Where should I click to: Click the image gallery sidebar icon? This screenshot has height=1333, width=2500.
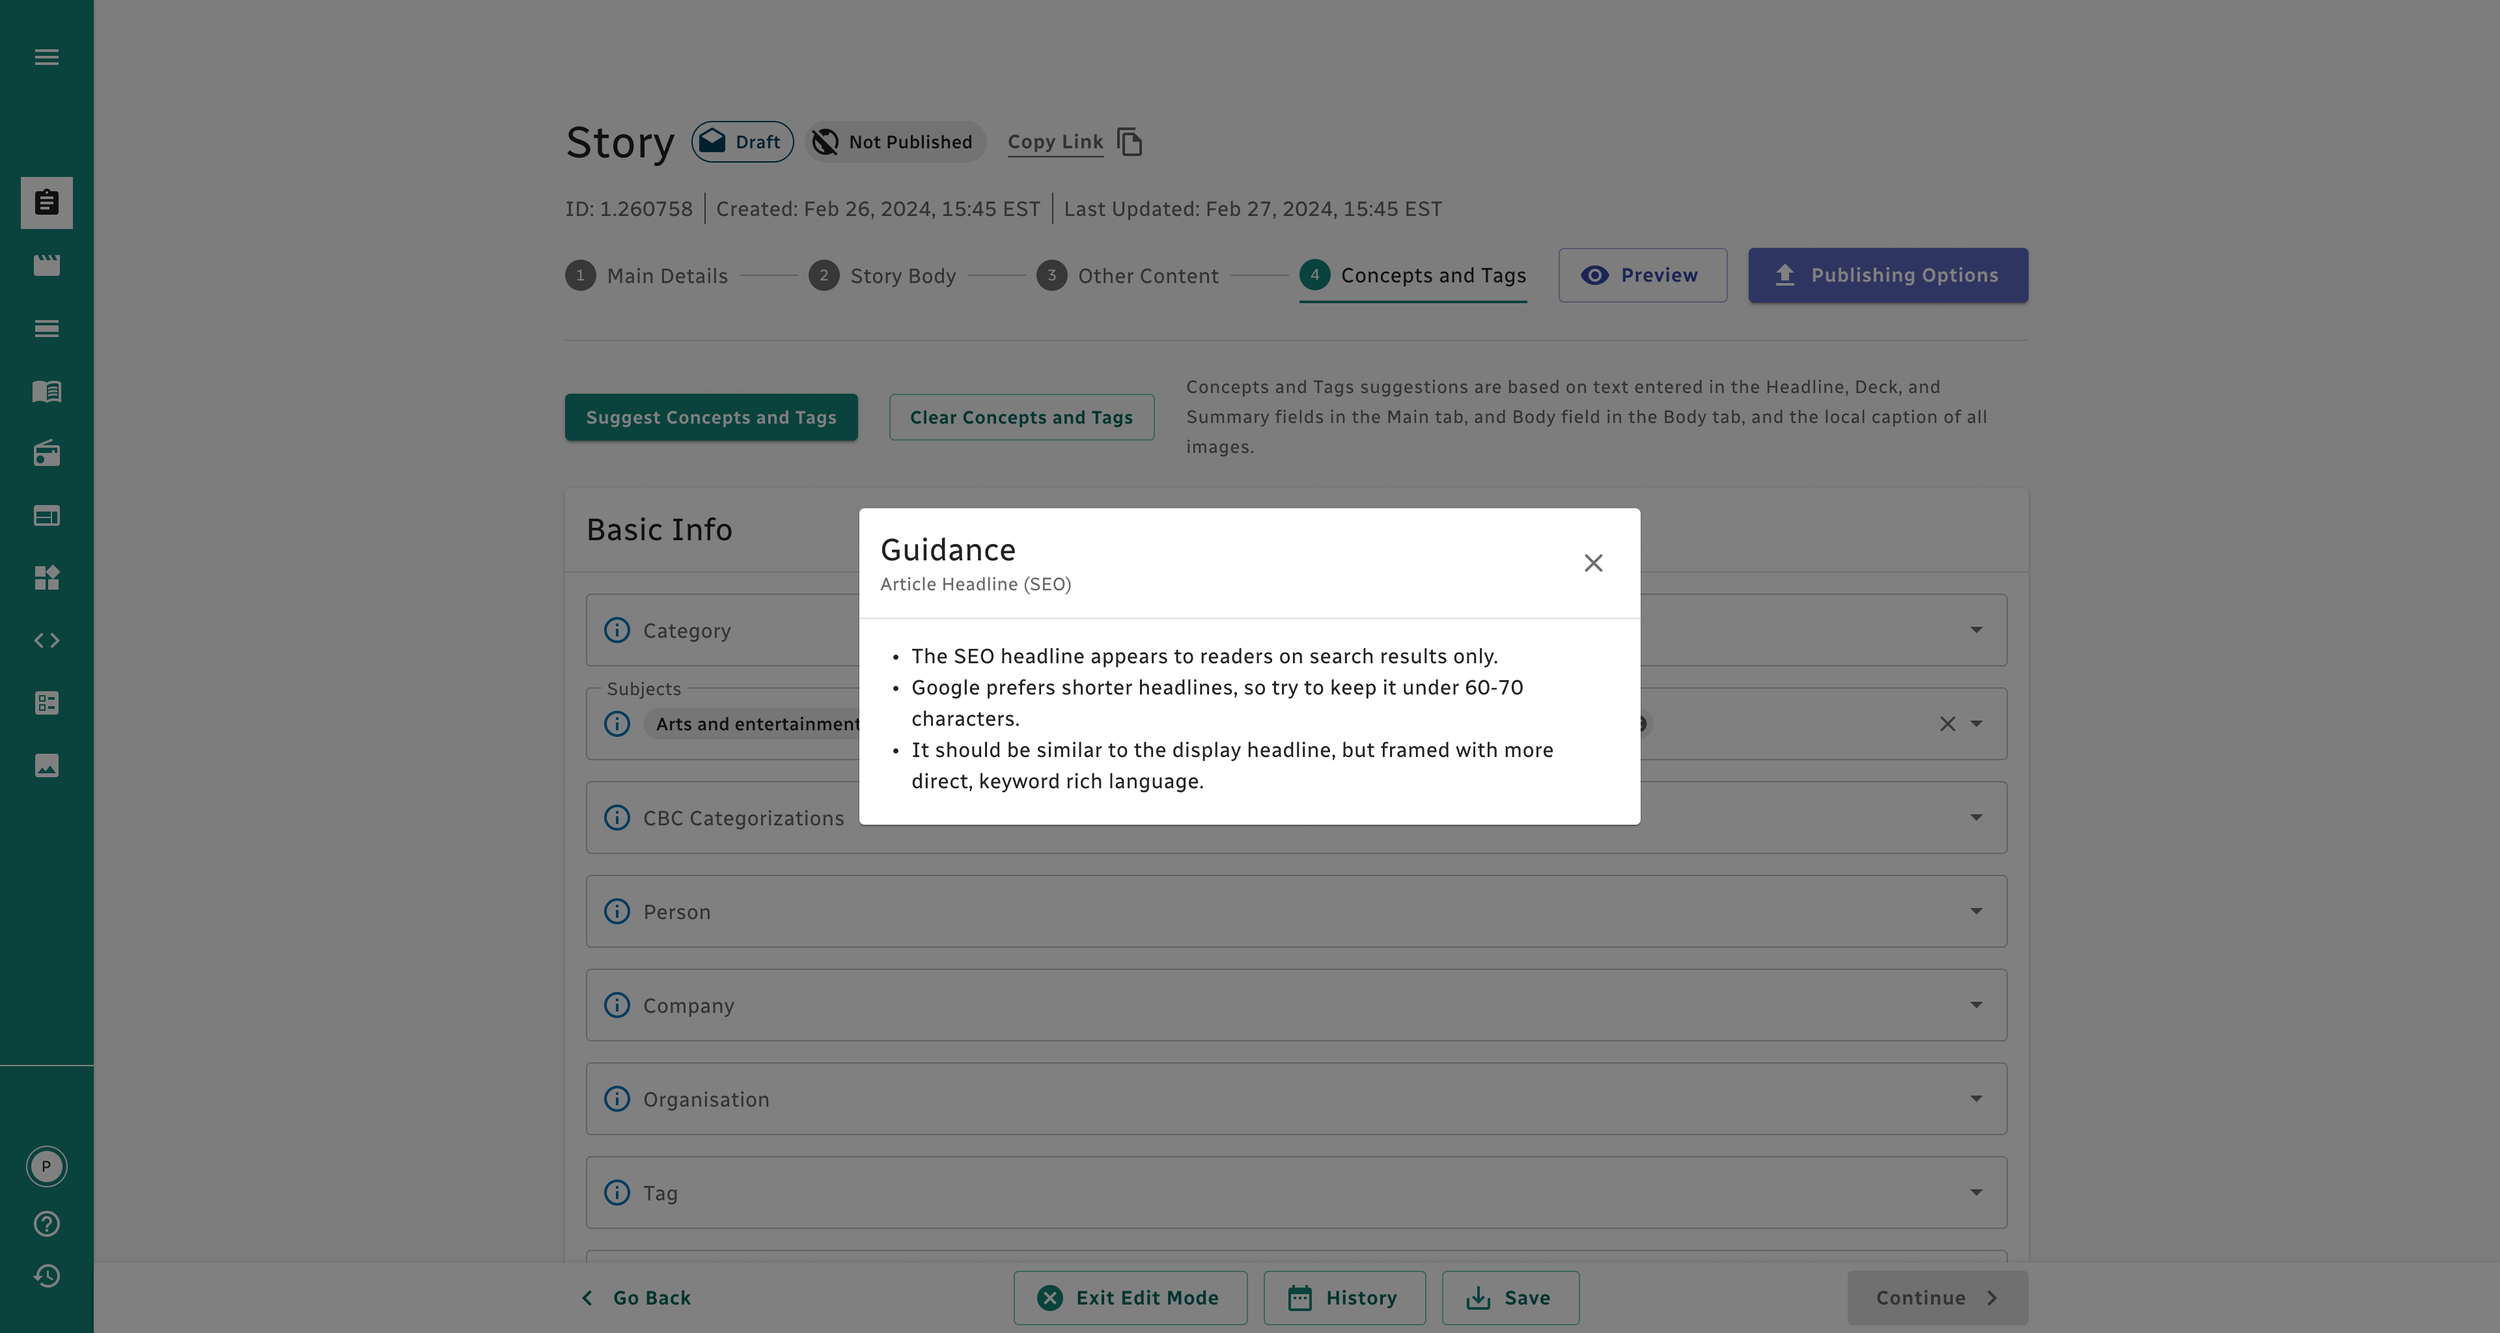pyautogui.click(x=46, y=765)
